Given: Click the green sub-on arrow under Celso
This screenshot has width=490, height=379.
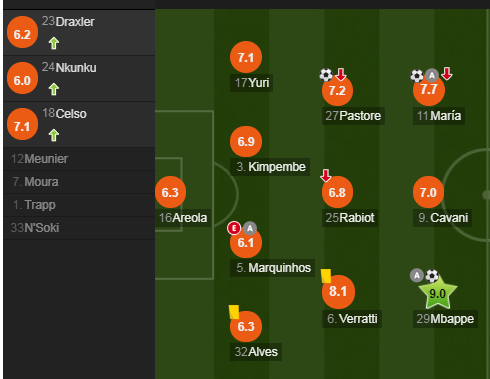Looking at the screenshot, I should pos(54,135).
